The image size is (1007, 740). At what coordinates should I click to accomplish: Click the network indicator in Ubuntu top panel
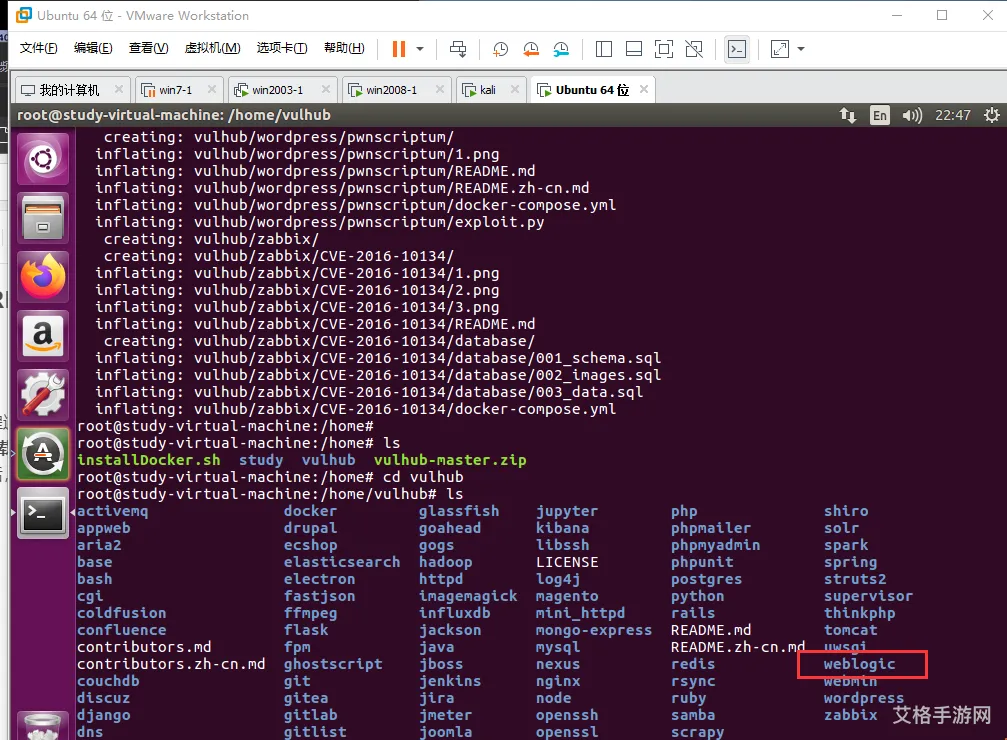tap(848, 115)
